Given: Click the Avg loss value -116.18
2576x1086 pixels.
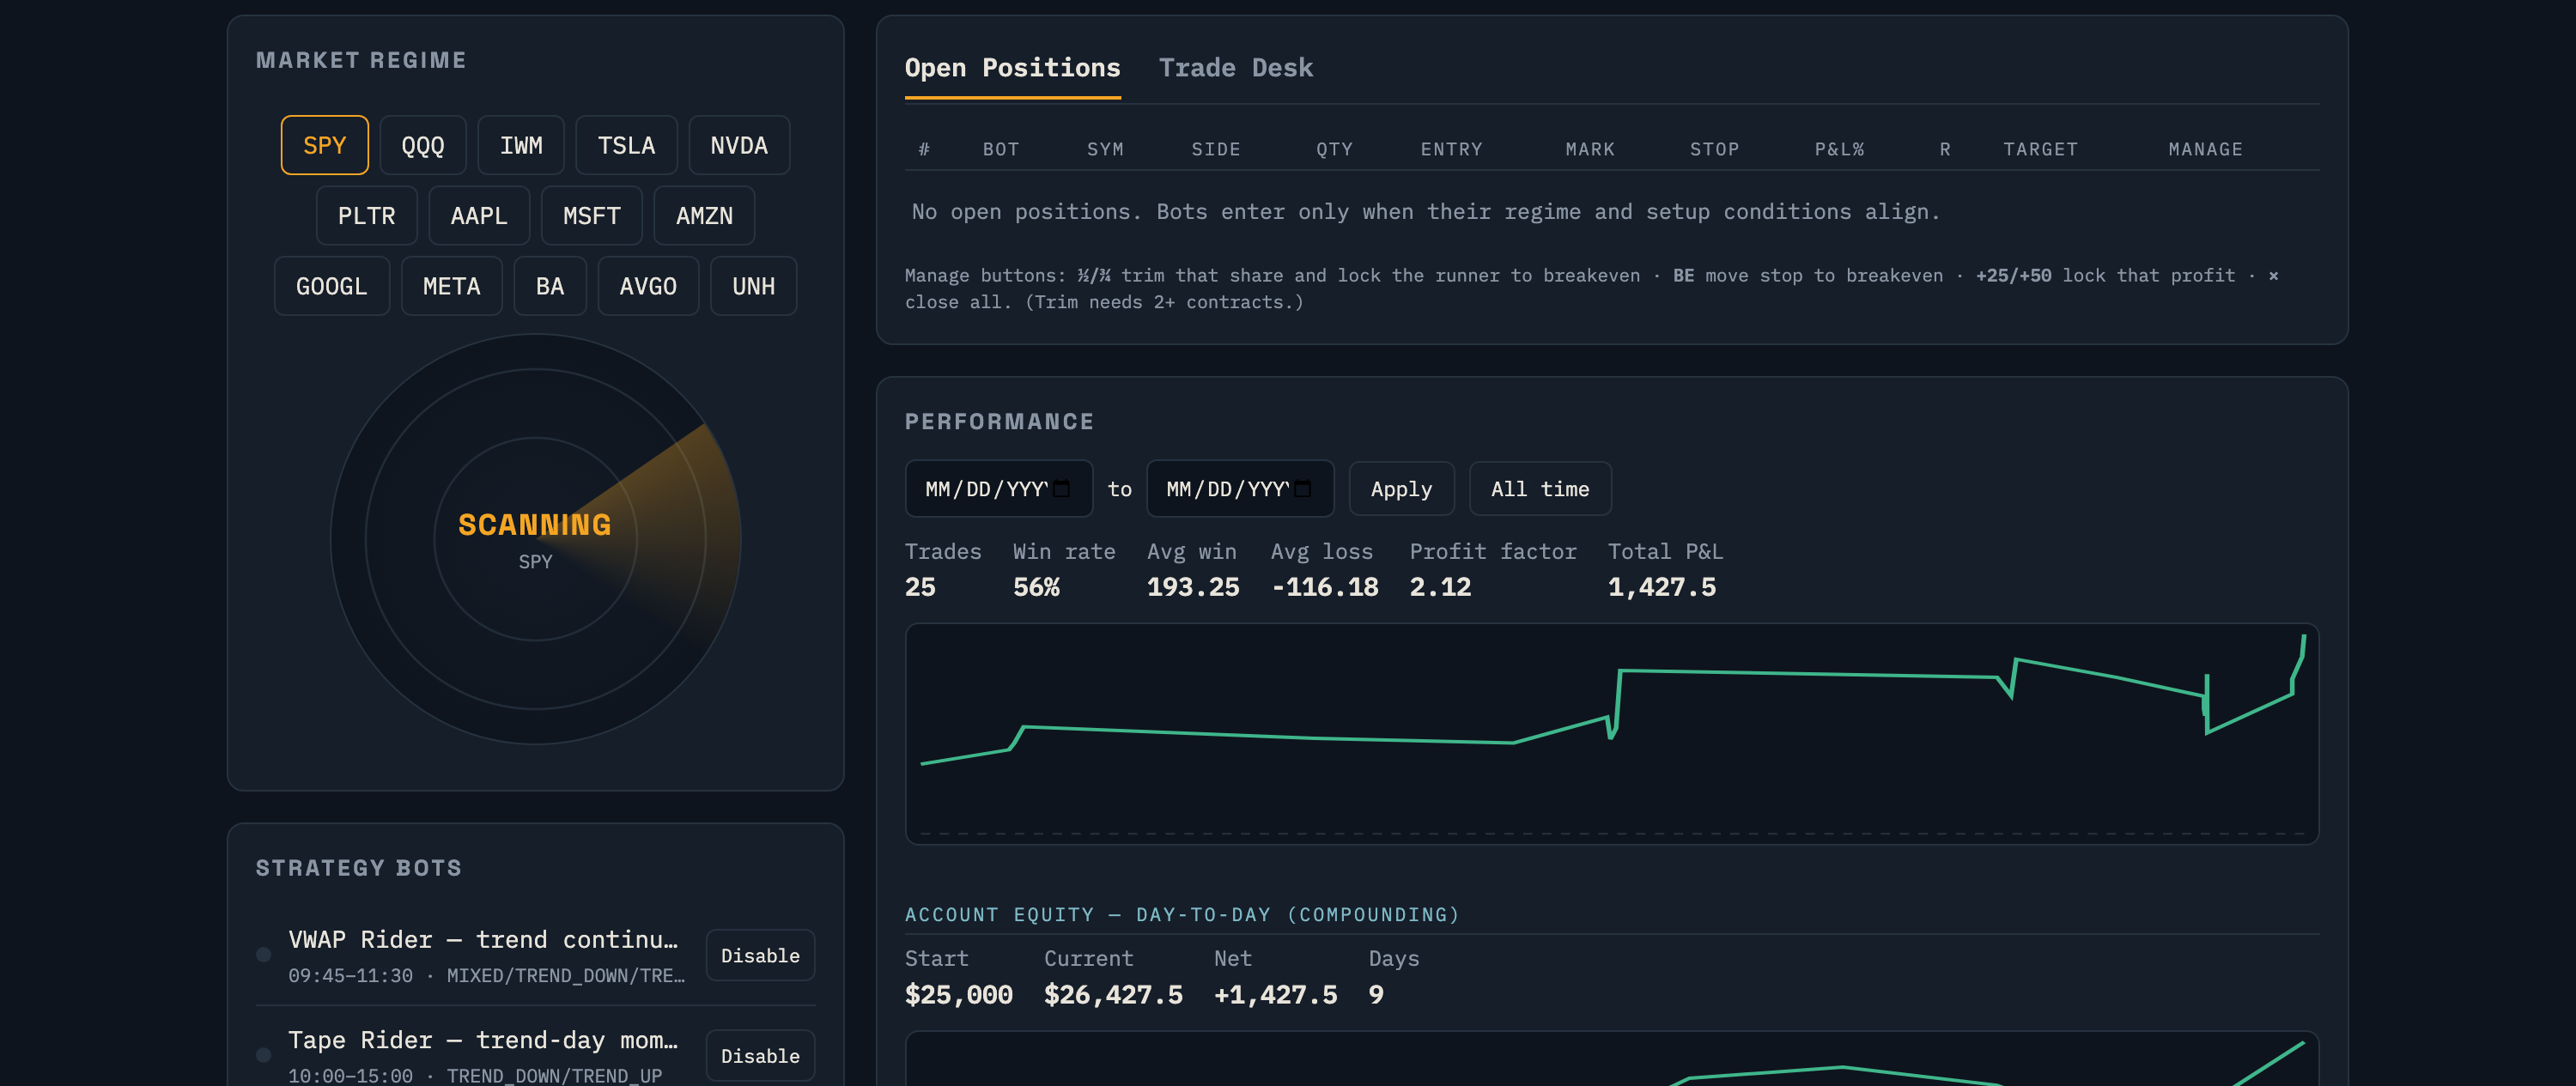Looking at the screenshot, I should (x=1325, y=588).
